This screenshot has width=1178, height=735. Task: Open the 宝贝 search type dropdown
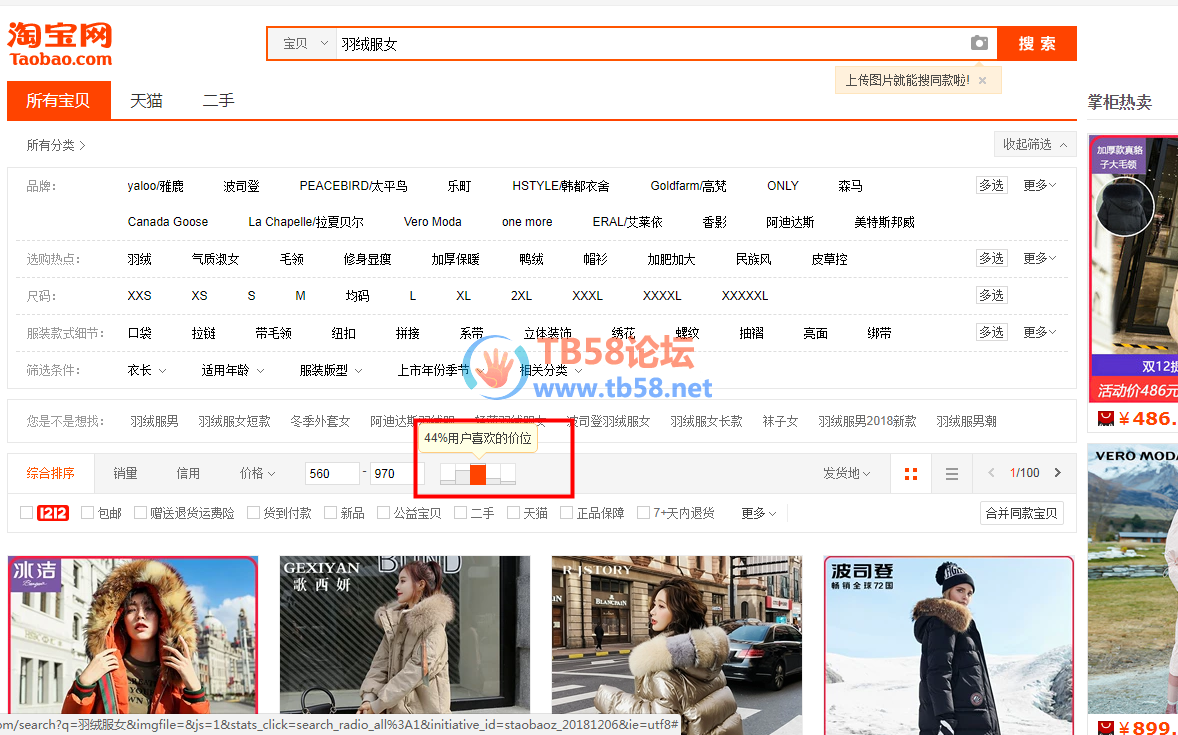[x=304, y=44]
